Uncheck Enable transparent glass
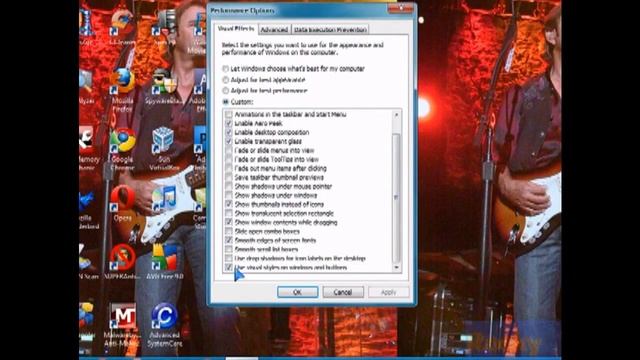 pyautogui.click(x=229, y=141)
